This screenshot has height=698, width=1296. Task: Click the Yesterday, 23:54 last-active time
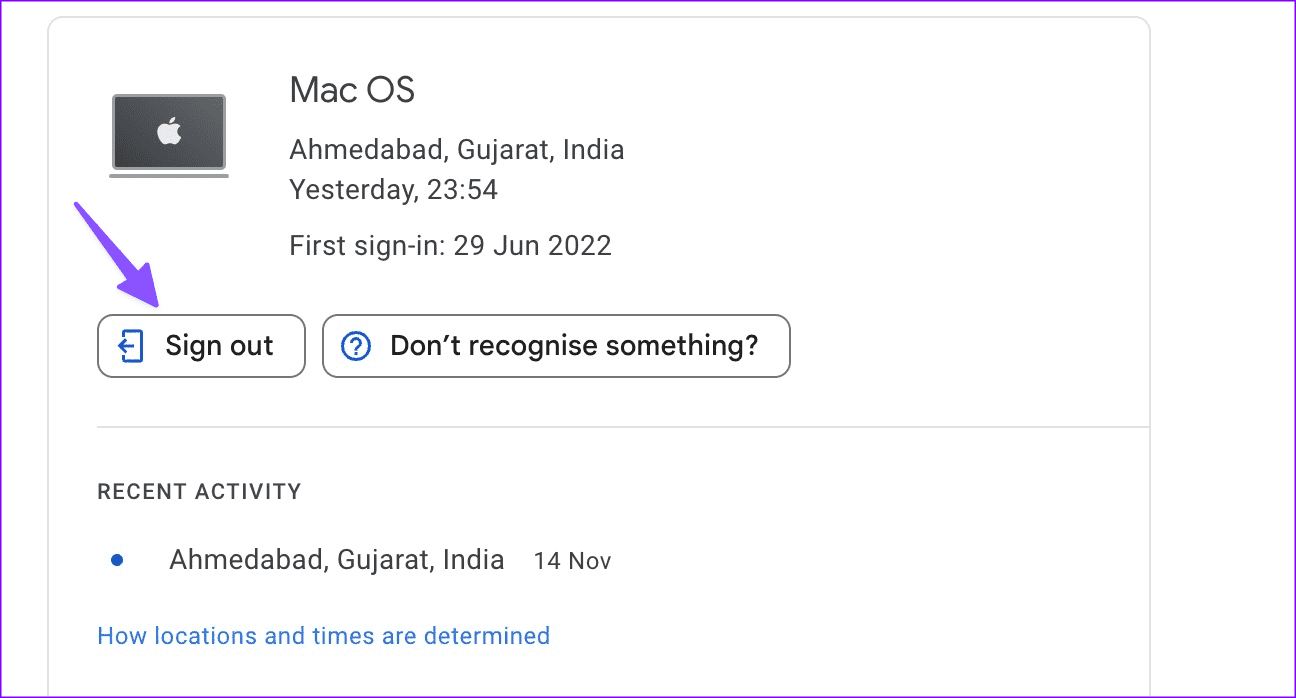[393, 190]
